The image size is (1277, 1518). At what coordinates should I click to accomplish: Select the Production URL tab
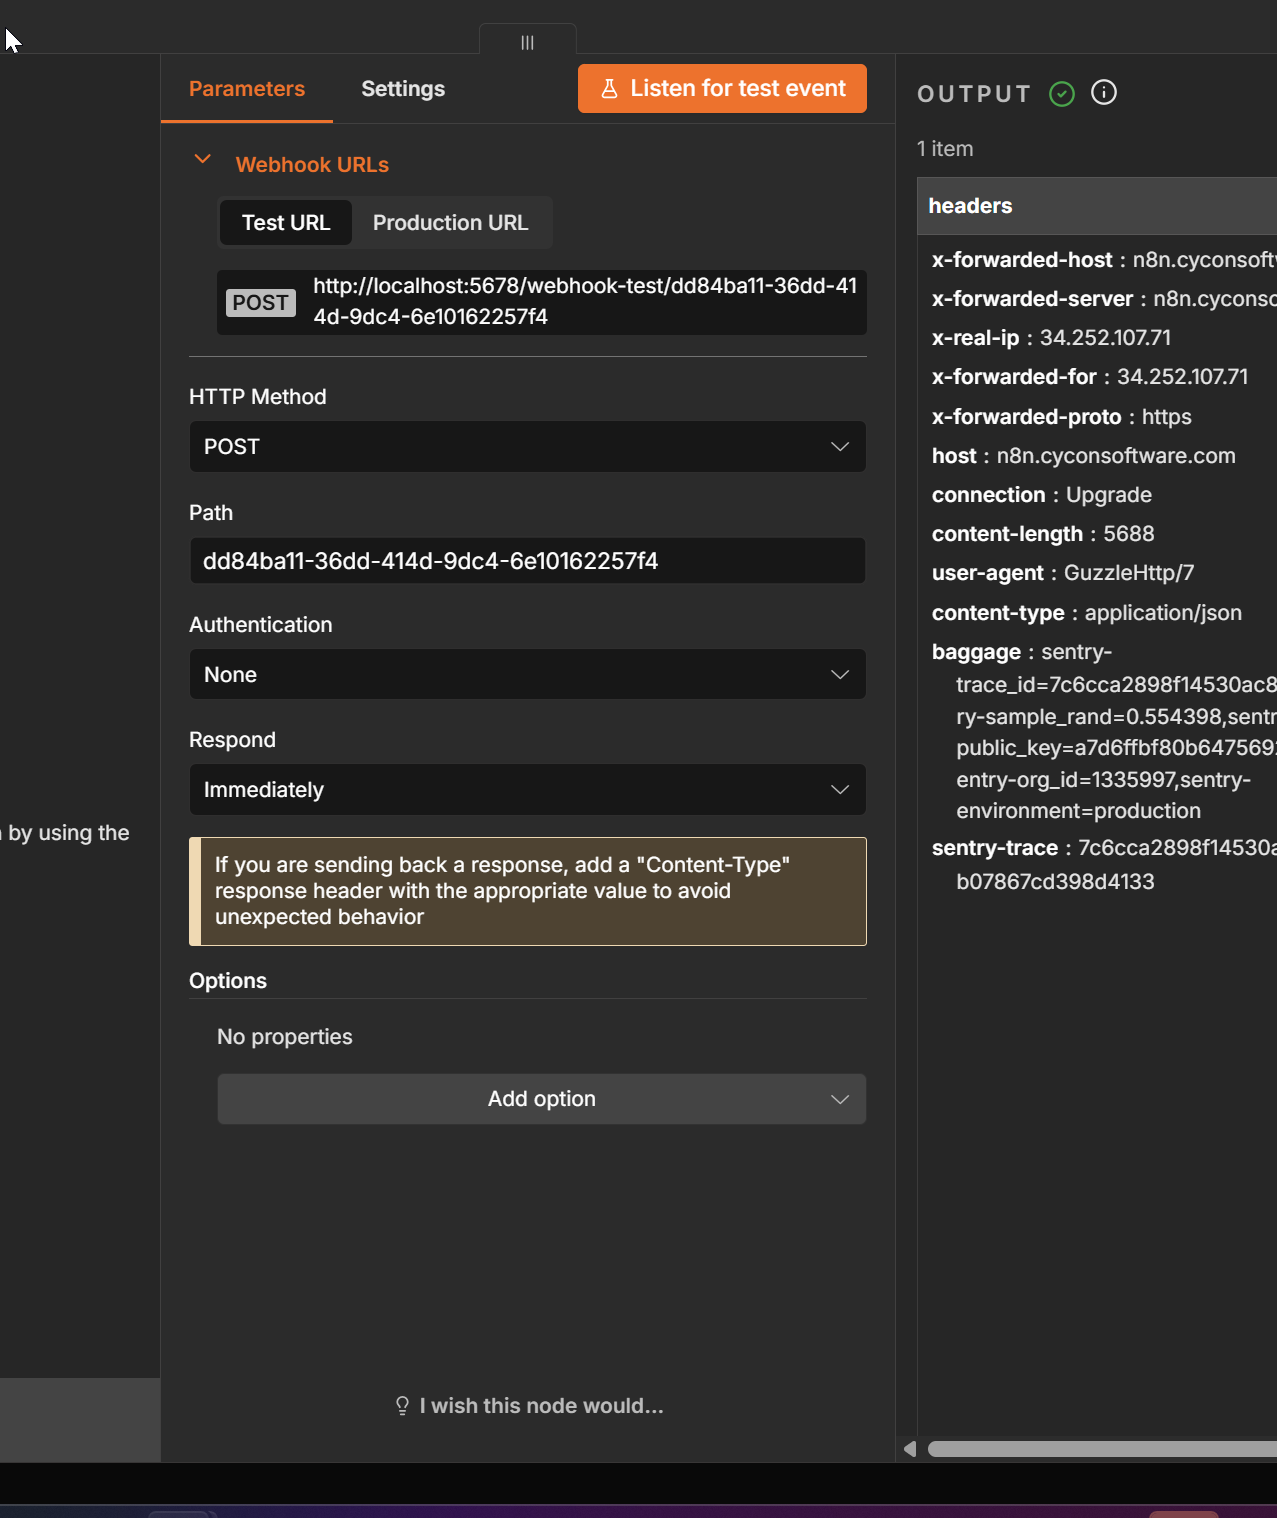(450, 223)
